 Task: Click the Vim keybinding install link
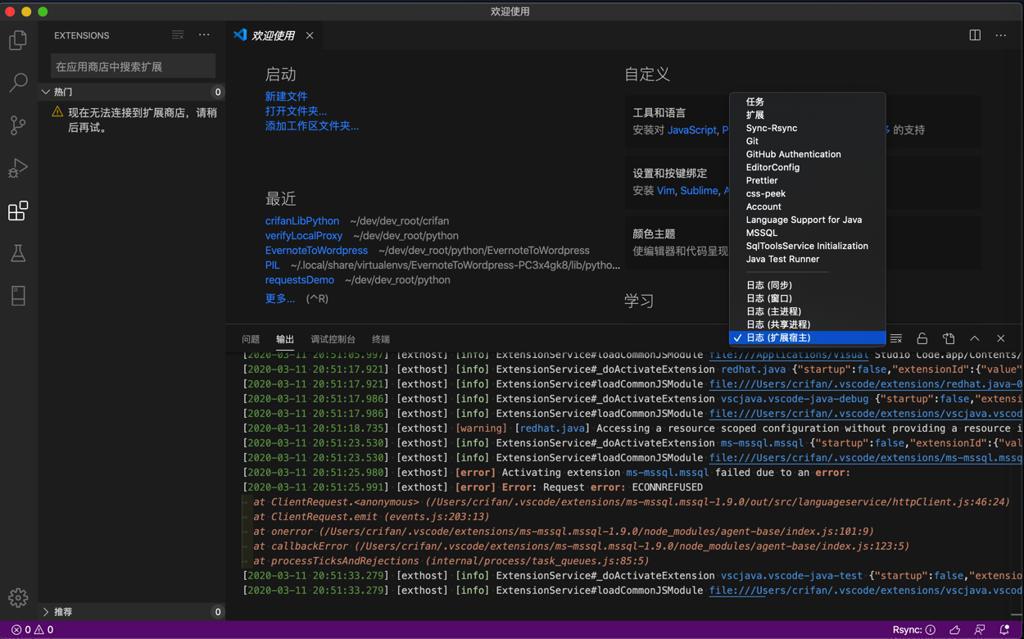click(x=665, y=191)
